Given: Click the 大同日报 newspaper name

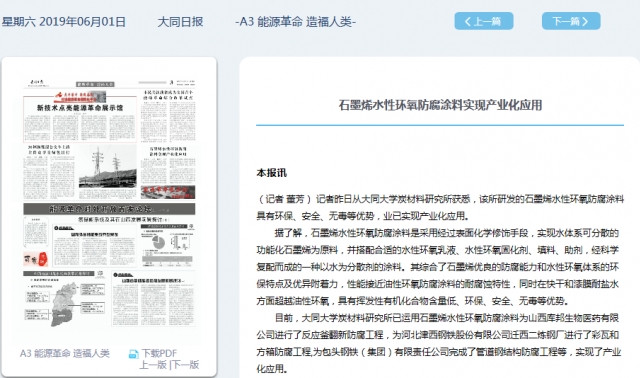Looking at the screenshot, I should [180, 22].
